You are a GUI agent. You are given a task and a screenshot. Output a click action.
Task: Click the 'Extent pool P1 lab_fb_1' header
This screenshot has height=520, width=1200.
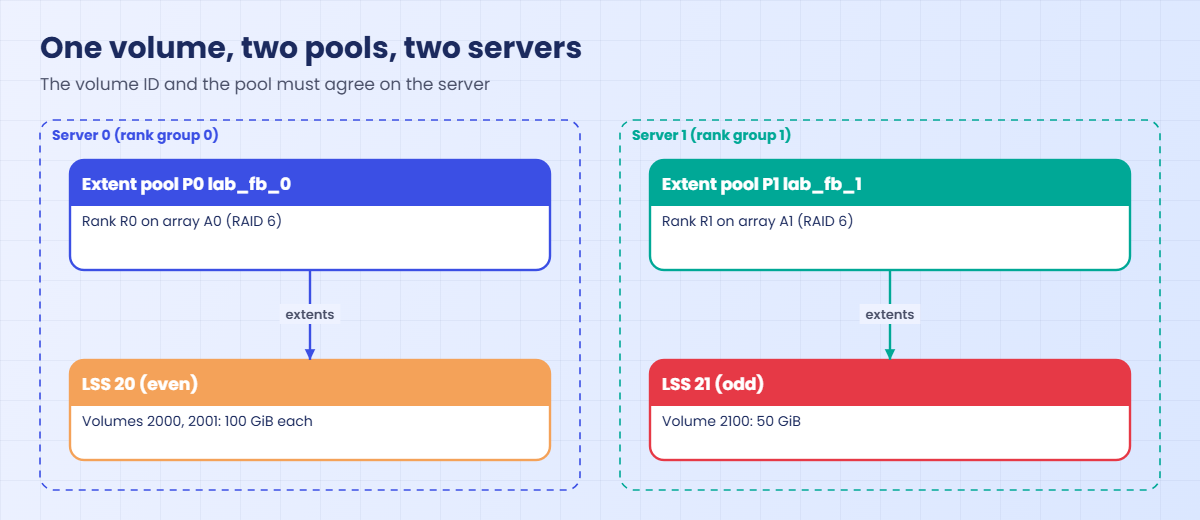[890, 184]
